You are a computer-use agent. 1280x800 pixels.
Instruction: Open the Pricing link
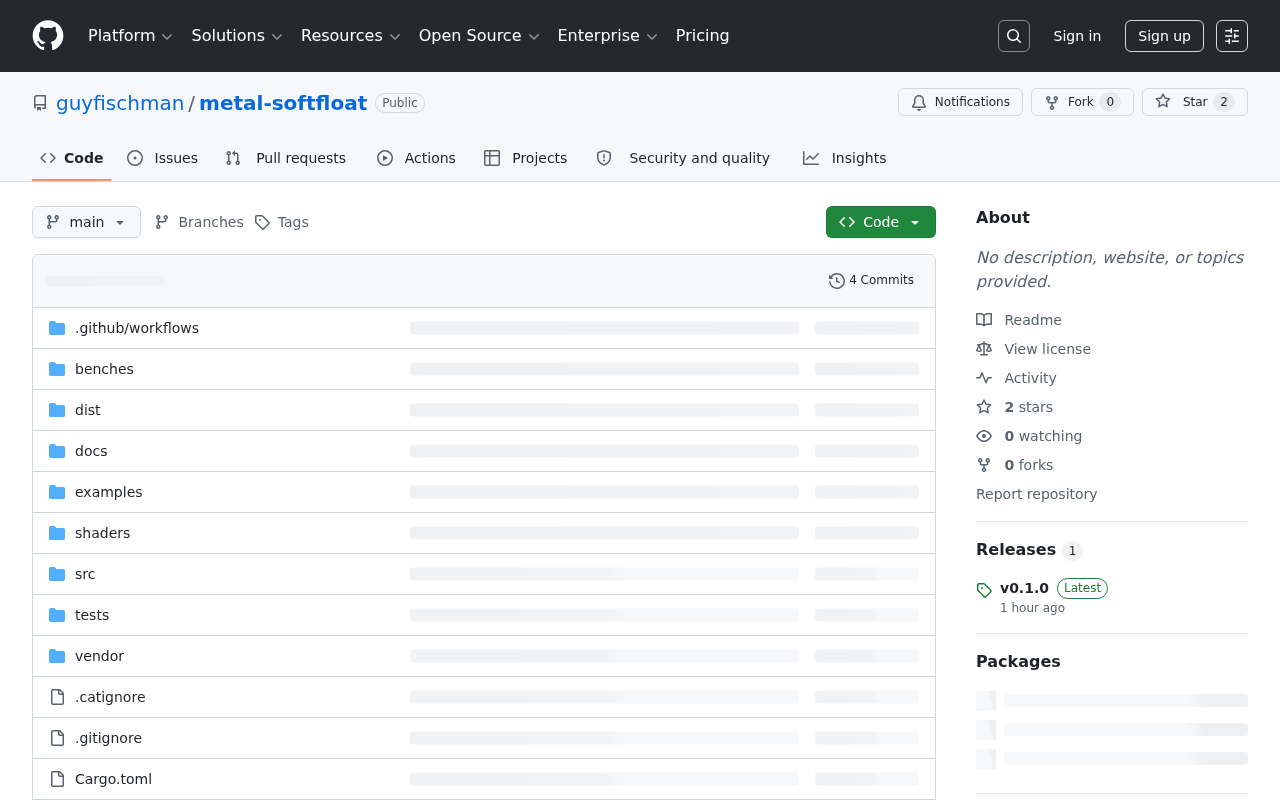click(703, 36)
